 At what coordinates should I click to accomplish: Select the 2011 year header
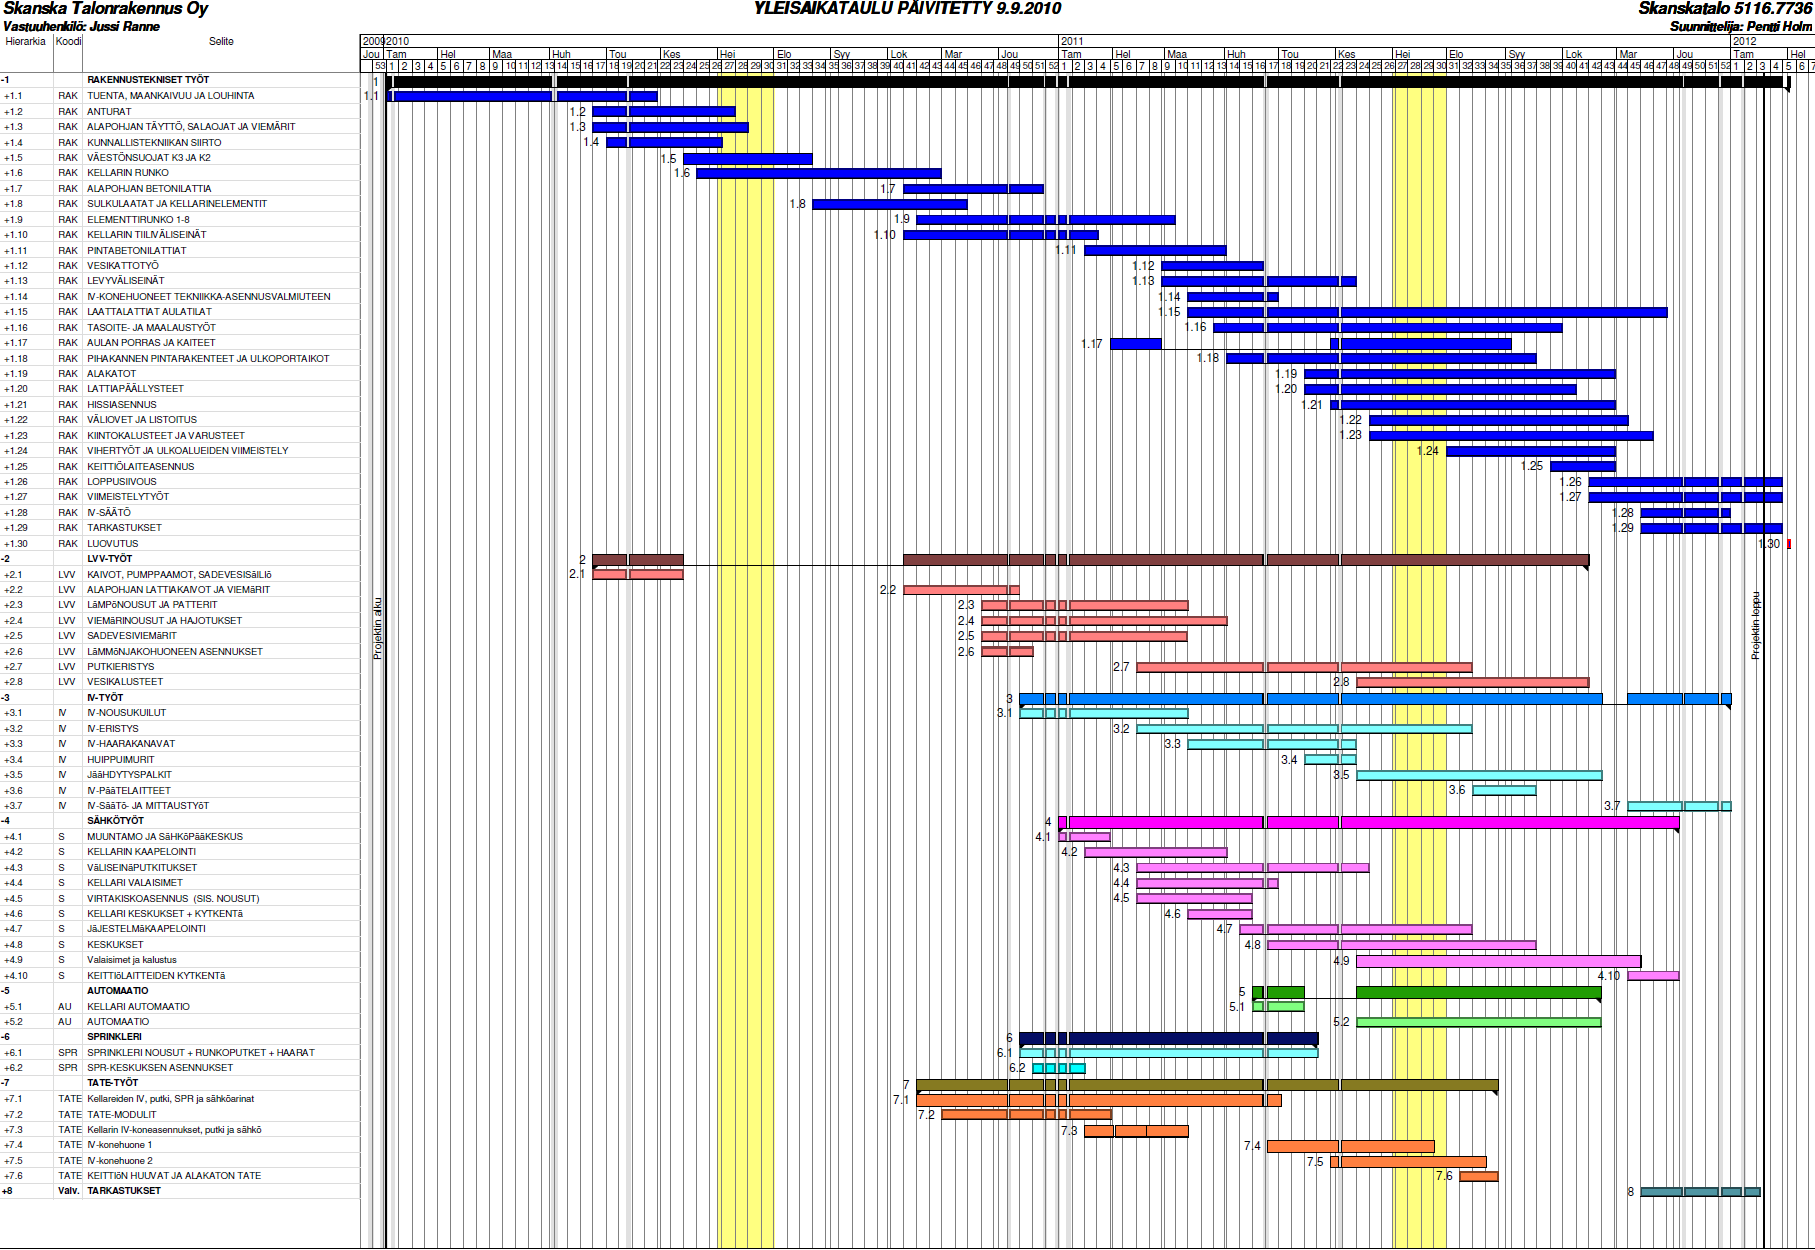click(1072, 41)
